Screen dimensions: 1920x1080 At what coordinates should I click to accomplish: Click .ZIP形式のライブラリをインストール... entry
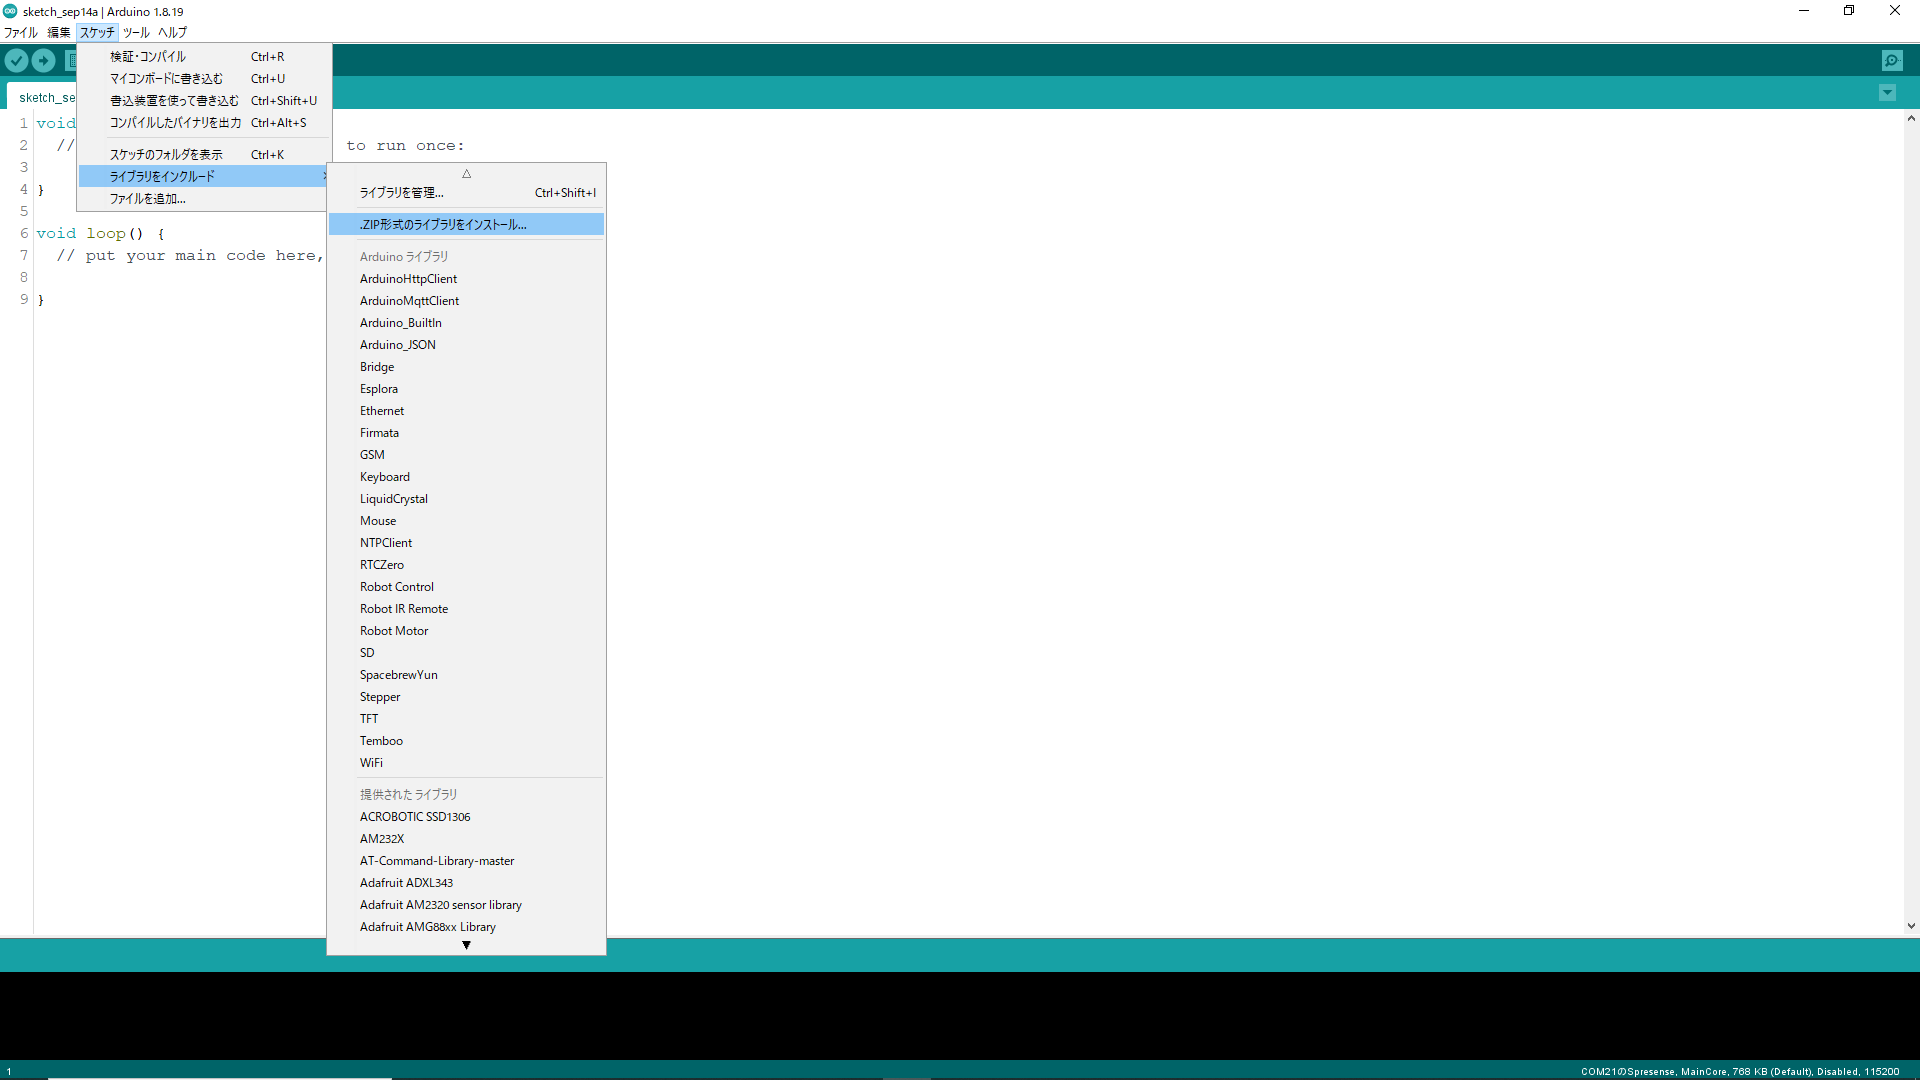pyautogui.click(x=443, y=225)
